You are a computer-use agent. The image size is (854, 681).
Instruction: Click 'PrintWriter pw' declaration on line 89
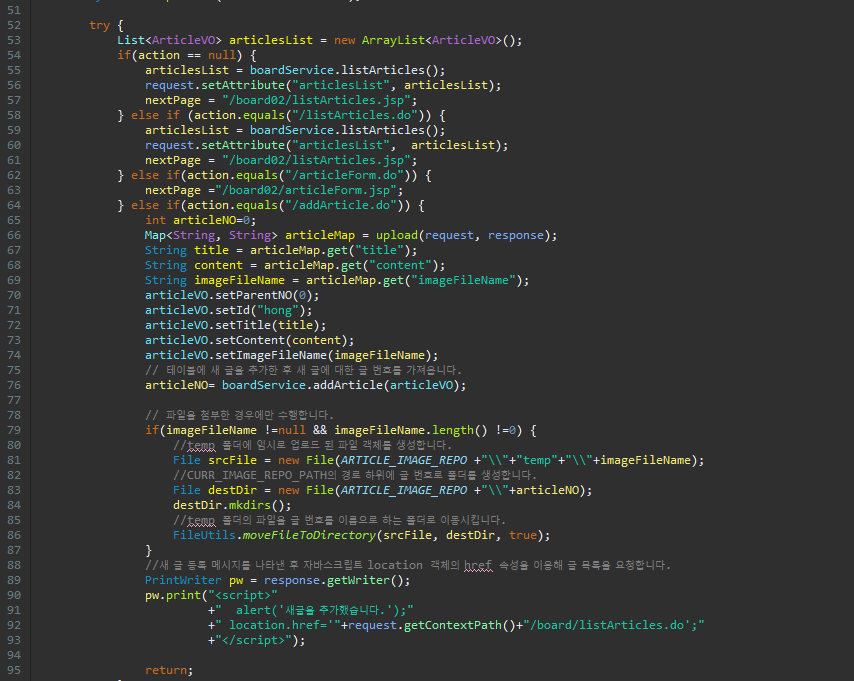[x=194, y=580]
